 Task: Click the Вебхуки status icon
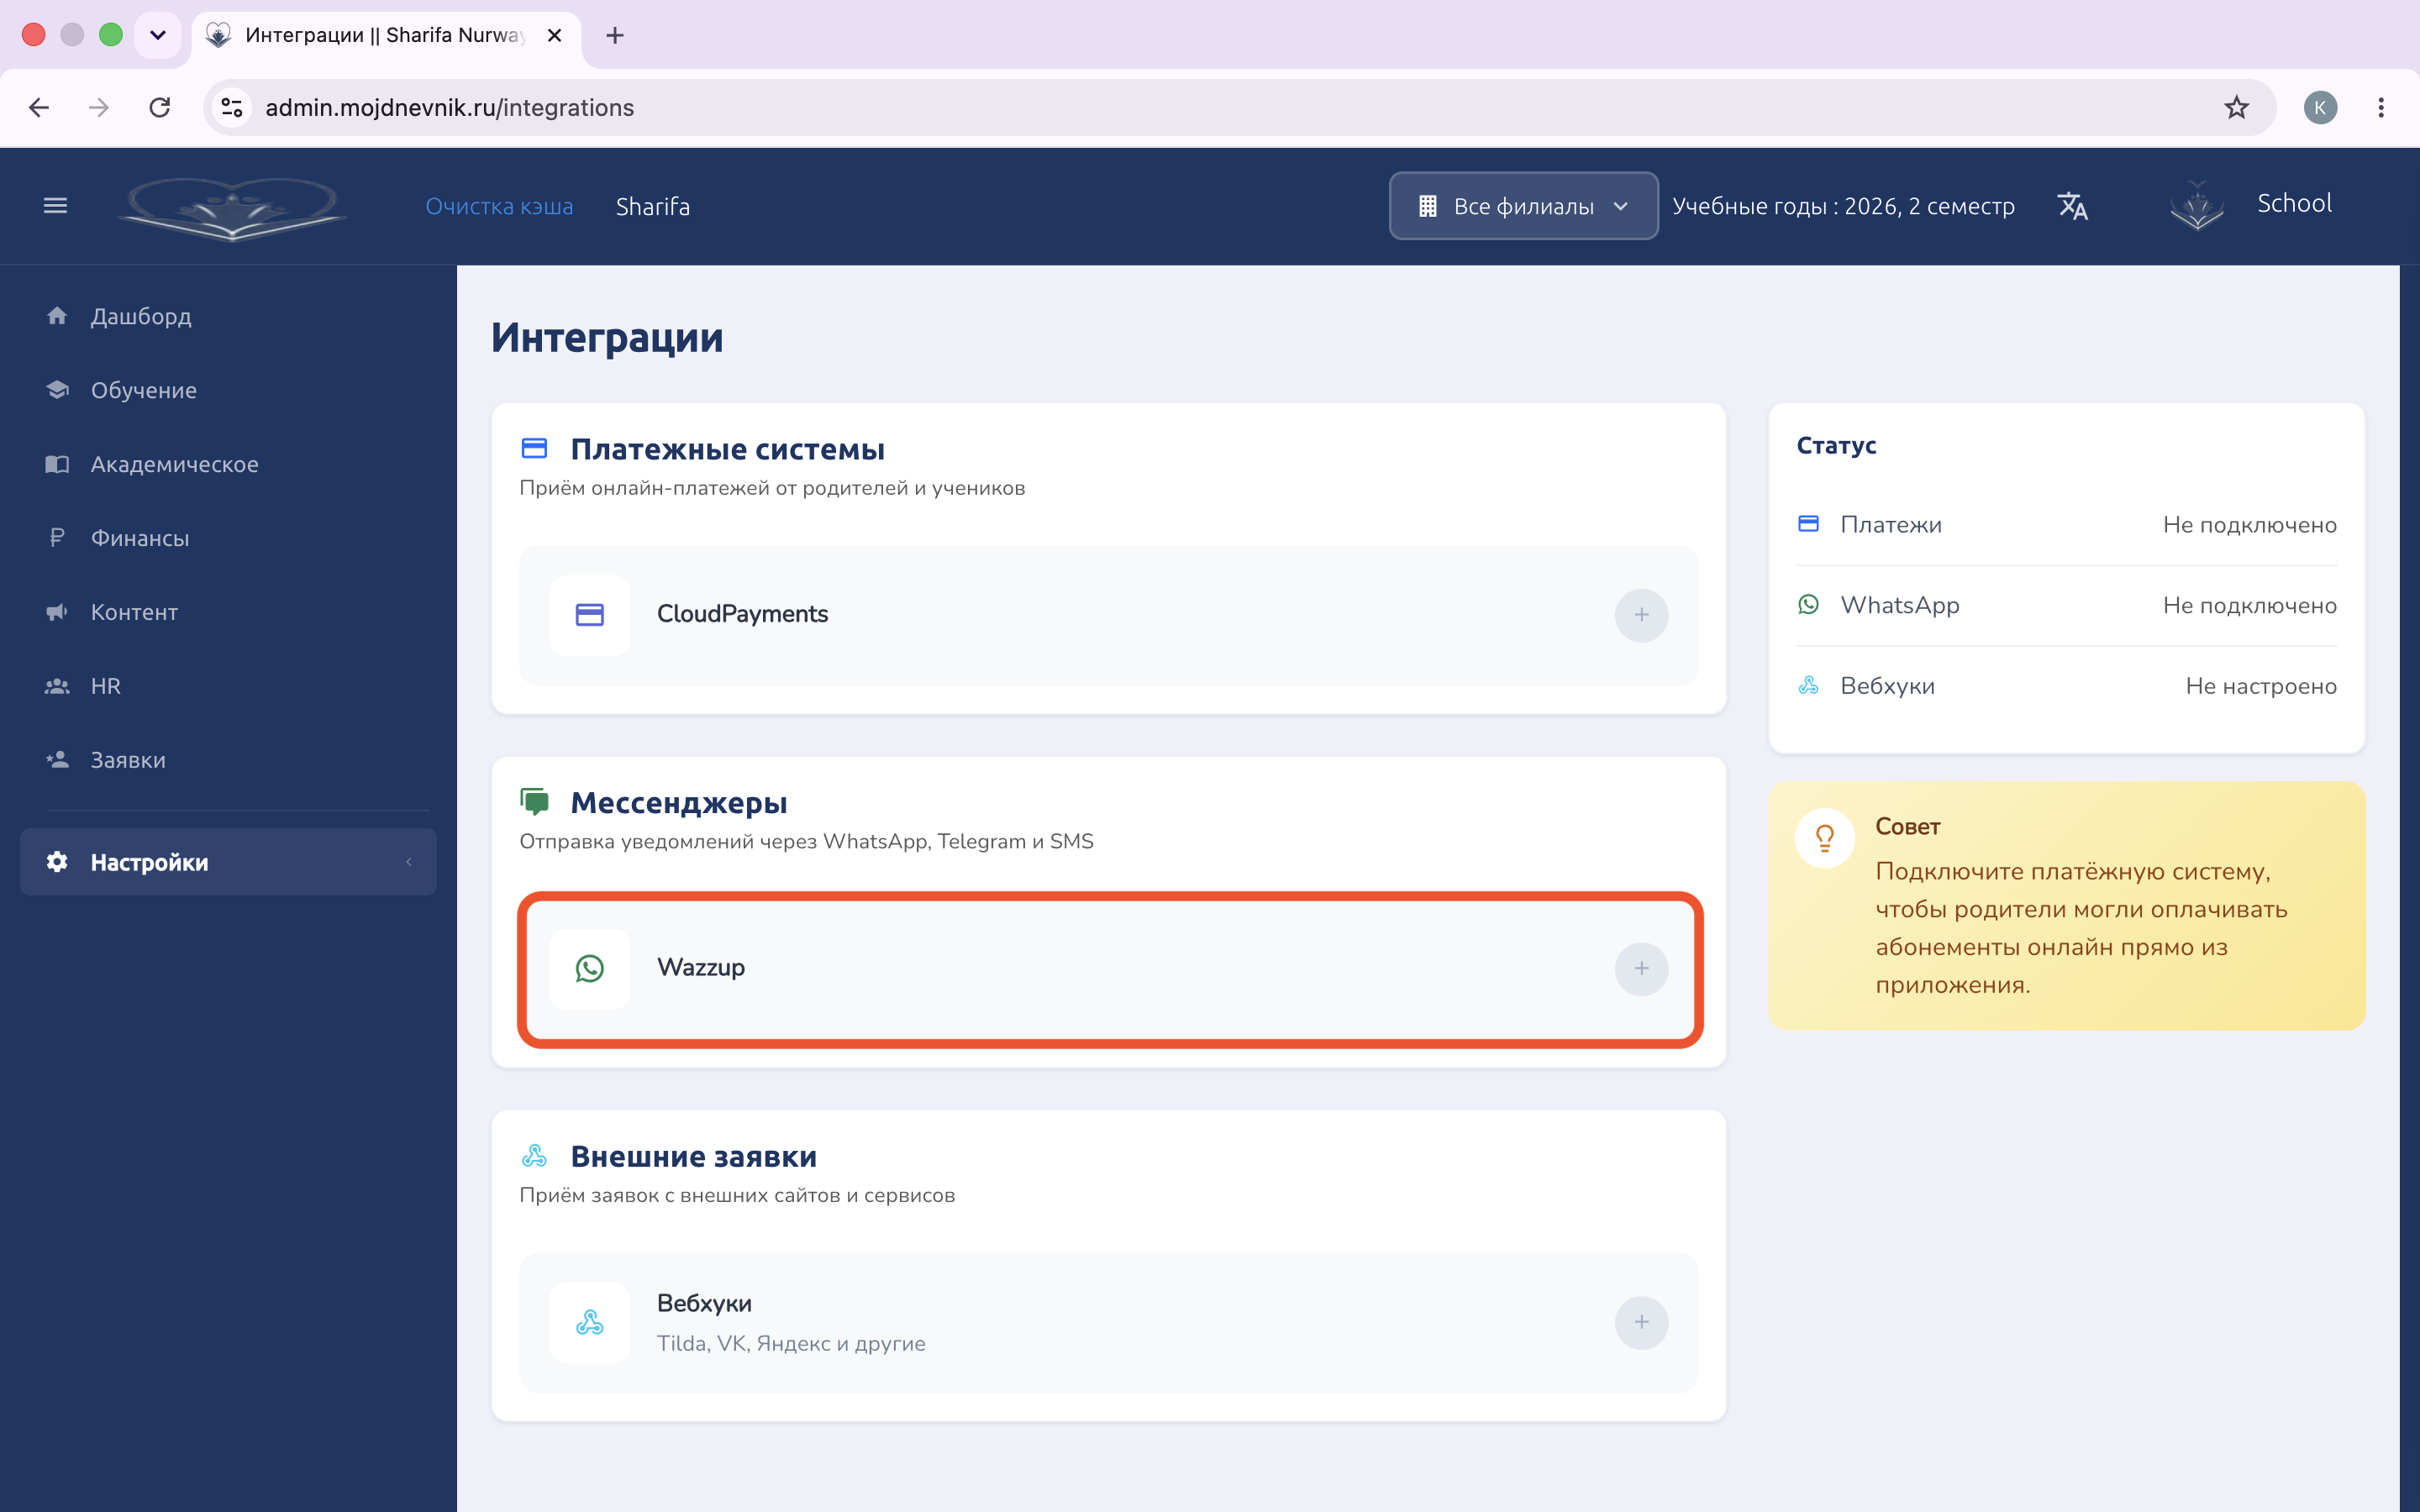click(1808, 685)
